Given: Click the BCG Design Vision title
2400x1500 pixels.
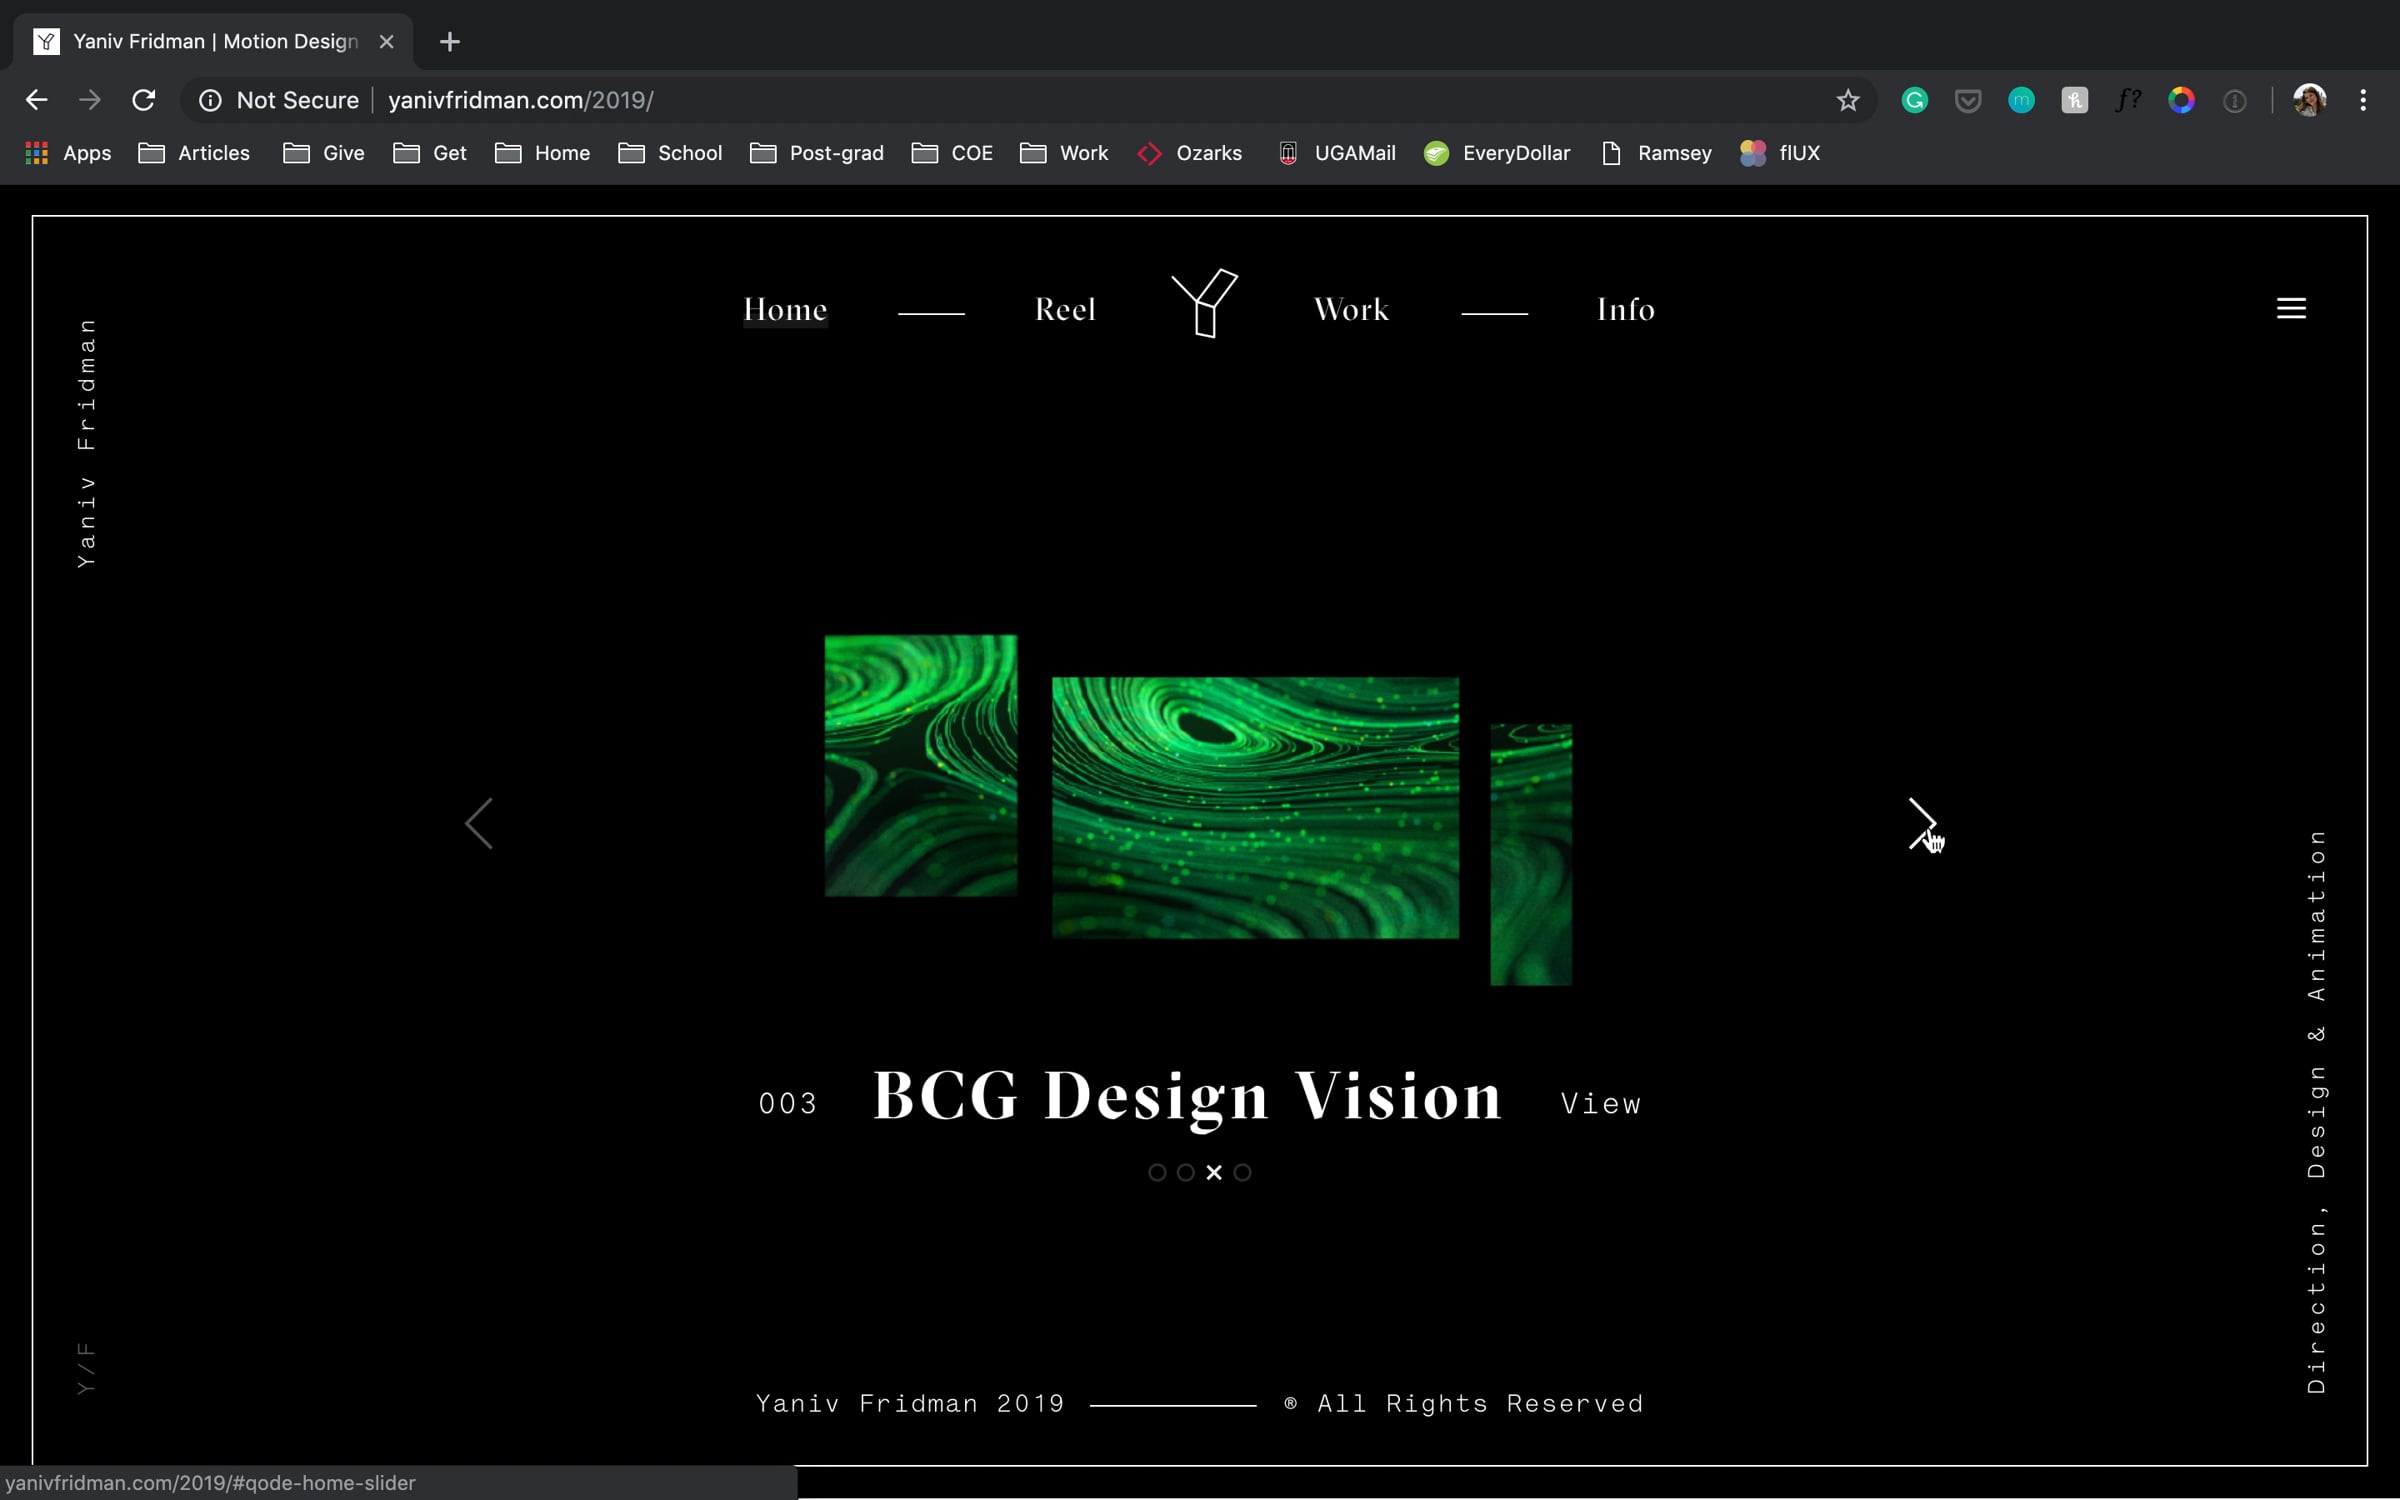Looking at the screenshot, I should pyautogui.click(x=1187, y=1097).
